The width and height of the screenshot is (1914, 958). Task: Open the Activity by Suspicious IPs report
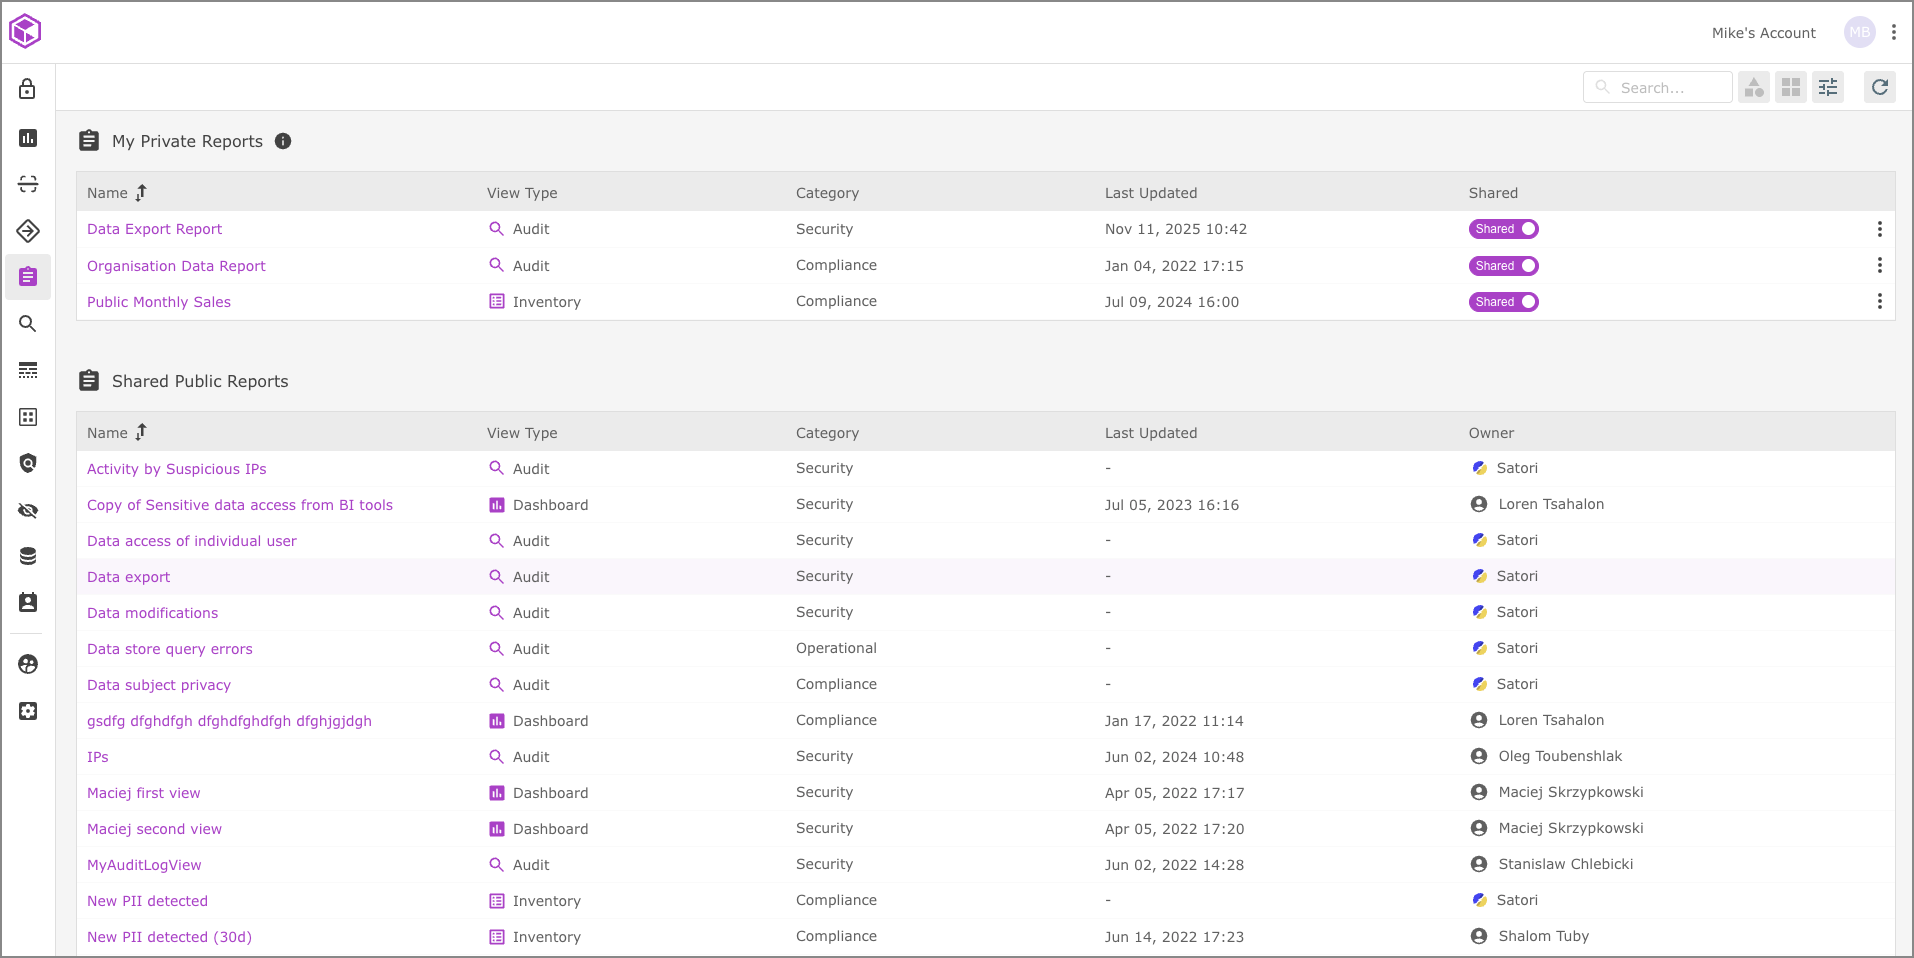(x=176, y=469)
